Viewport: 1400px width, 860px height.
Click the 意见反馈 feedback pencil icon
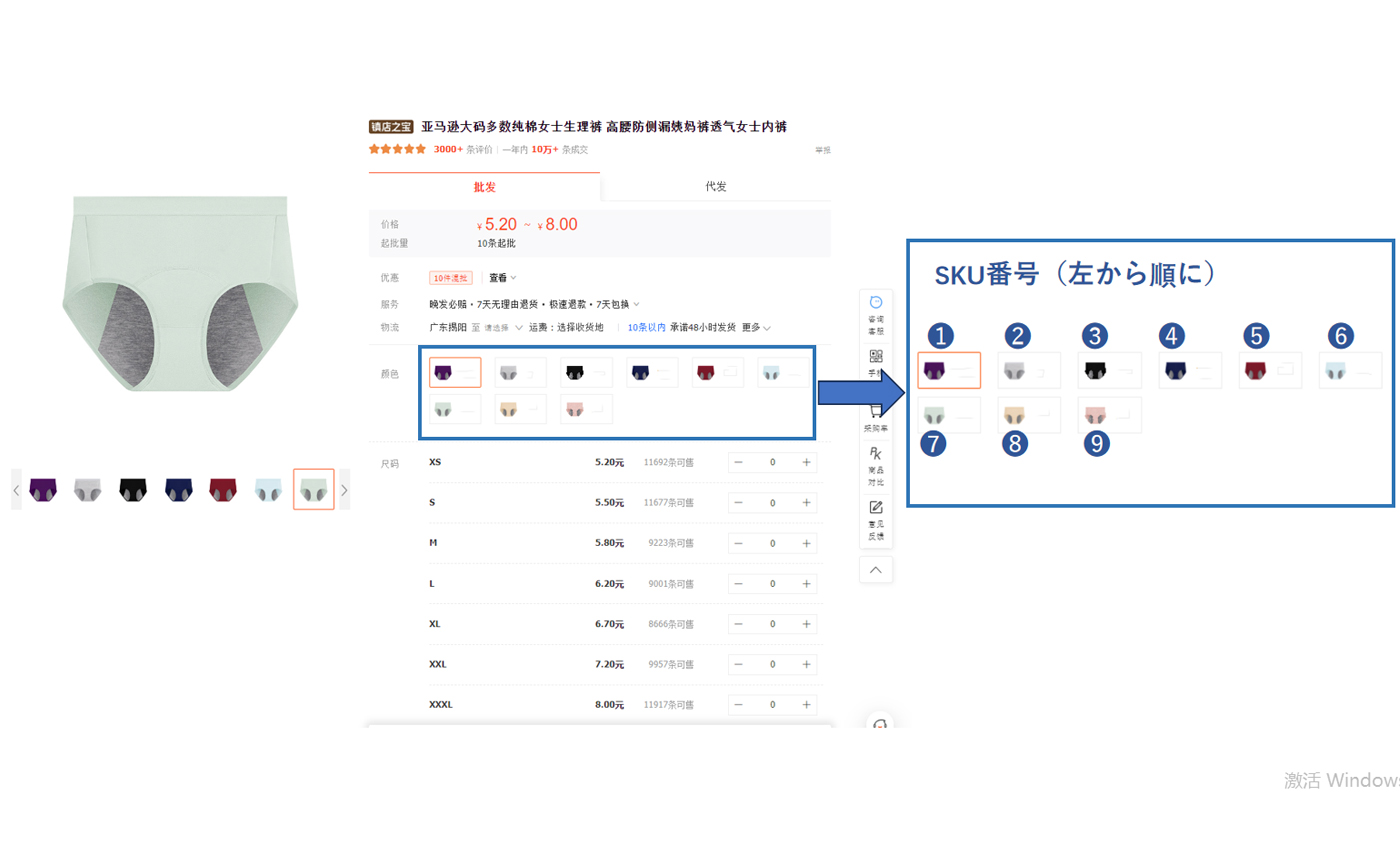pyautogui.click(x=876, y=508)
